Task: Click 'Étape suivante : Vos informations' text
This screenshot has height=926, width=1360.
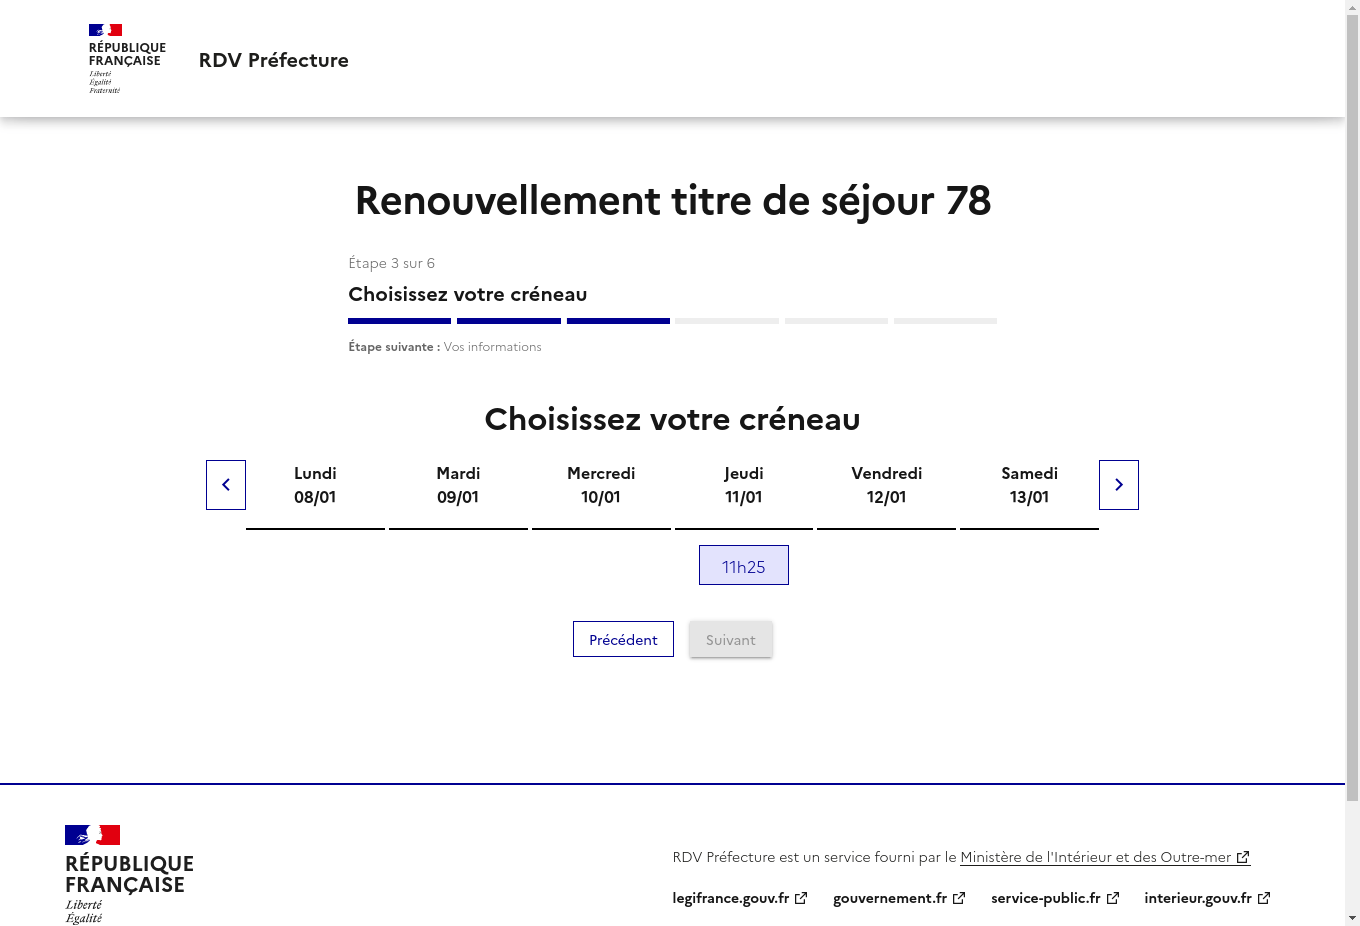Action: point(445,347)
